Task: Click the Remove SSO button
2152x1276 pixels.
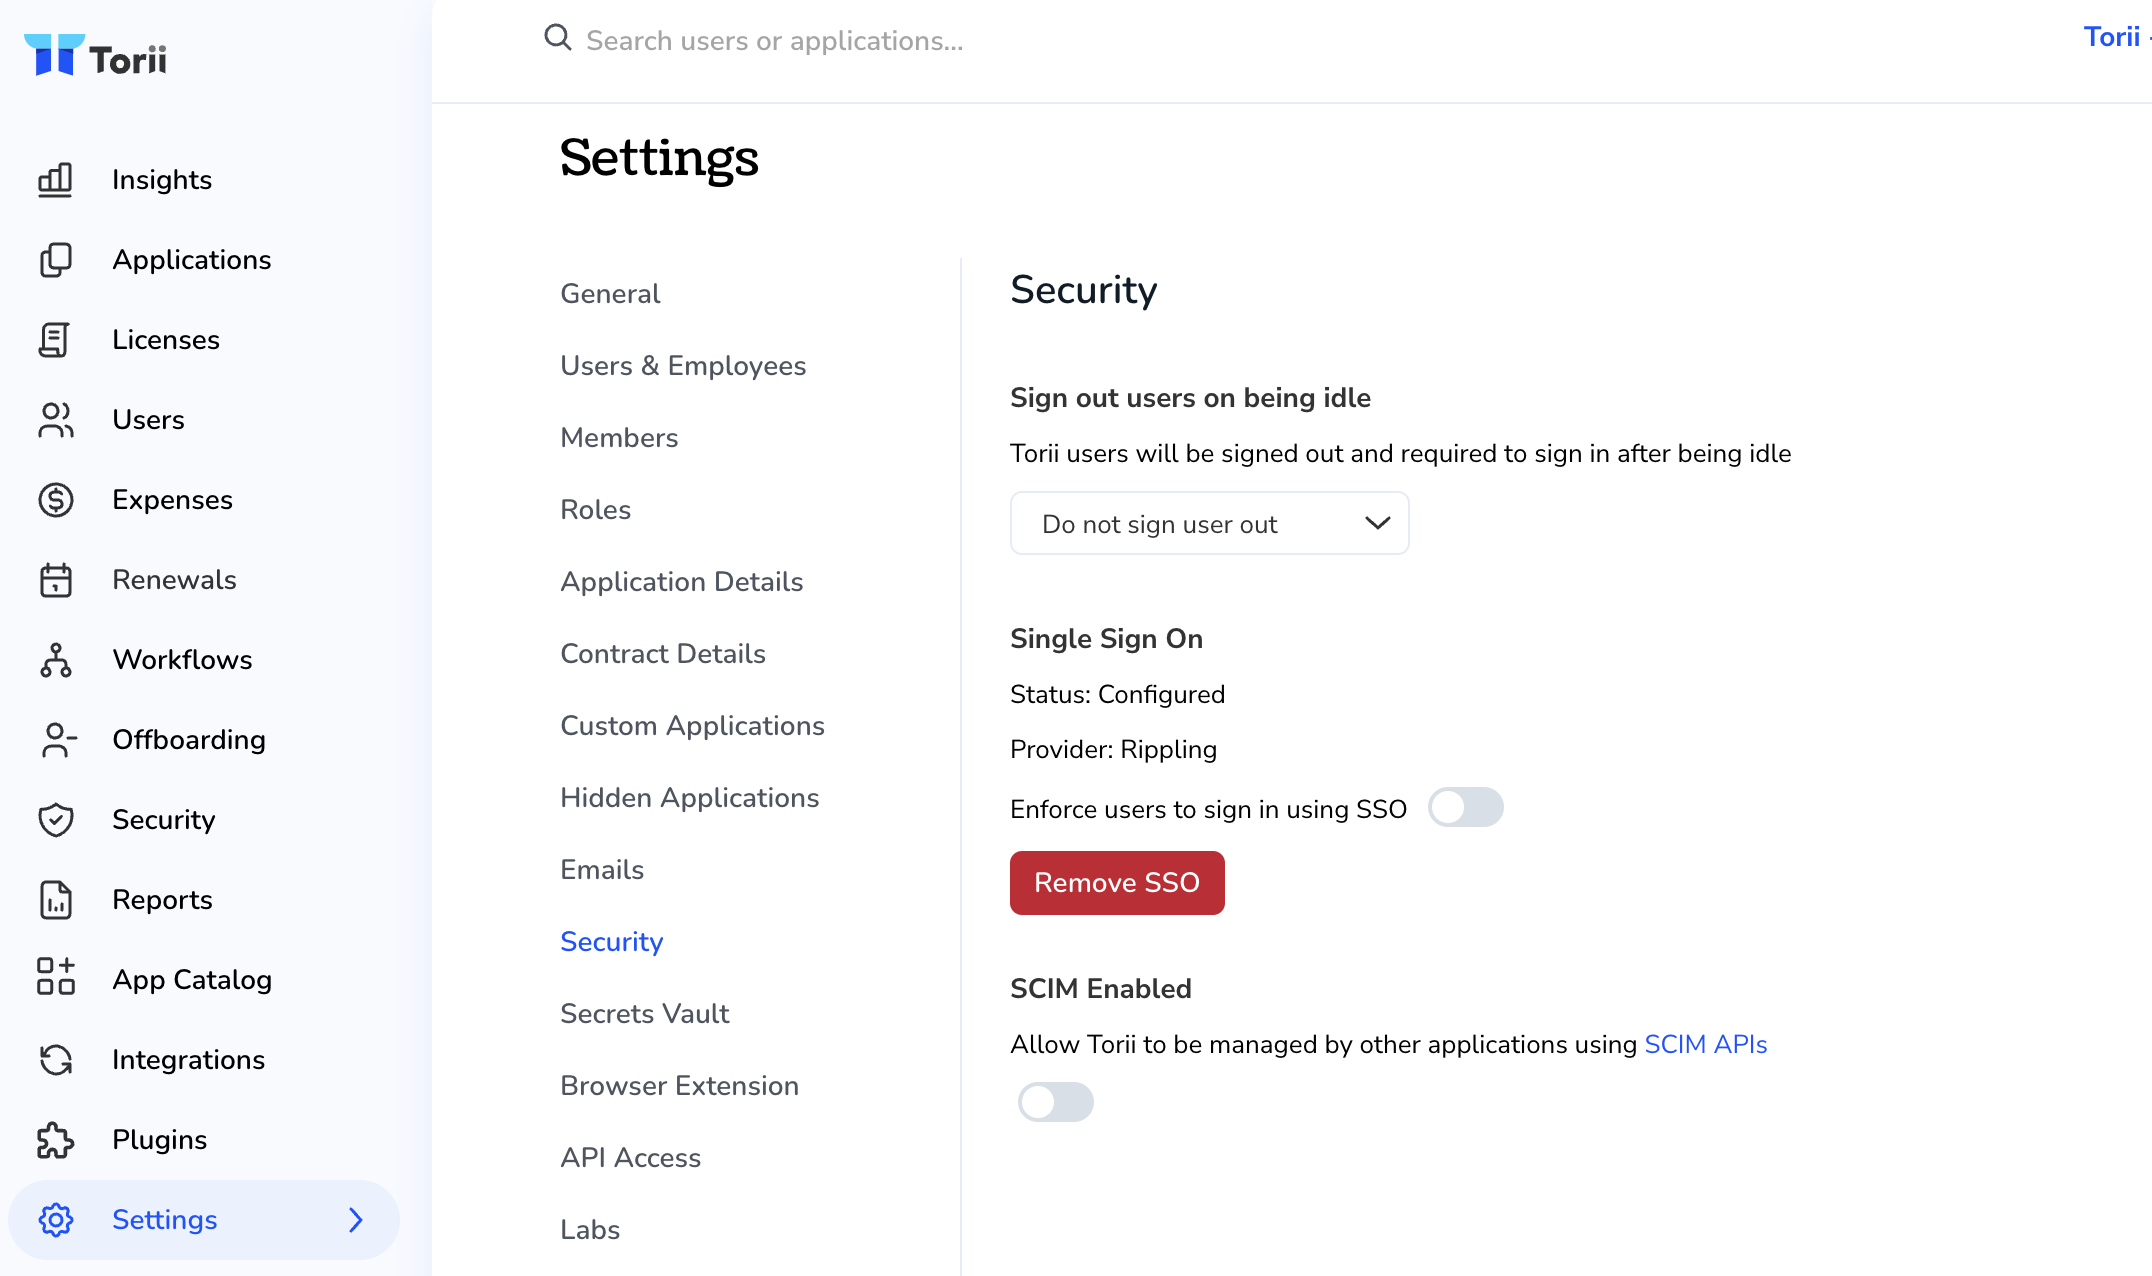Action: pyautogui.click(x=1117, y=883)
